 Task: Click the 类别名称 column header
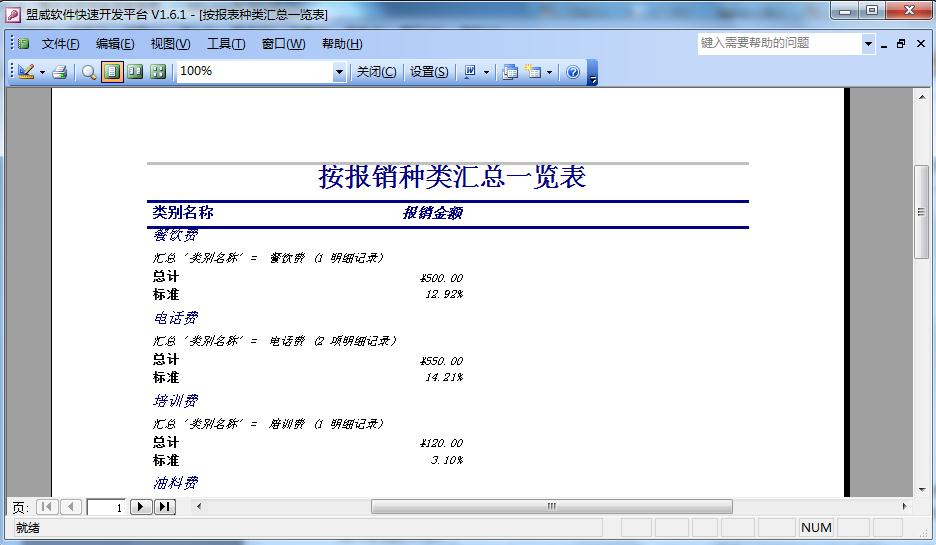[x=183, y=213]
